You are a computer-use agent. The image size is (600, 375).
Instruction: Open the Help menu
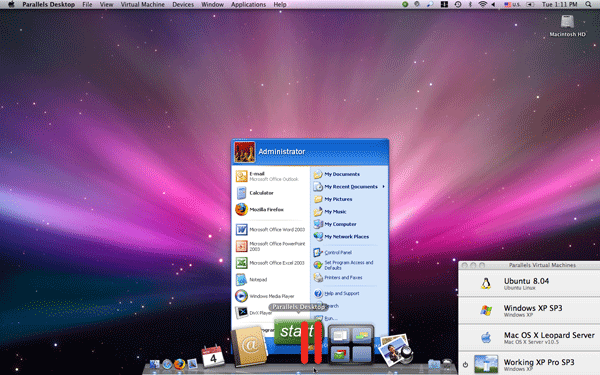[280, 4]
